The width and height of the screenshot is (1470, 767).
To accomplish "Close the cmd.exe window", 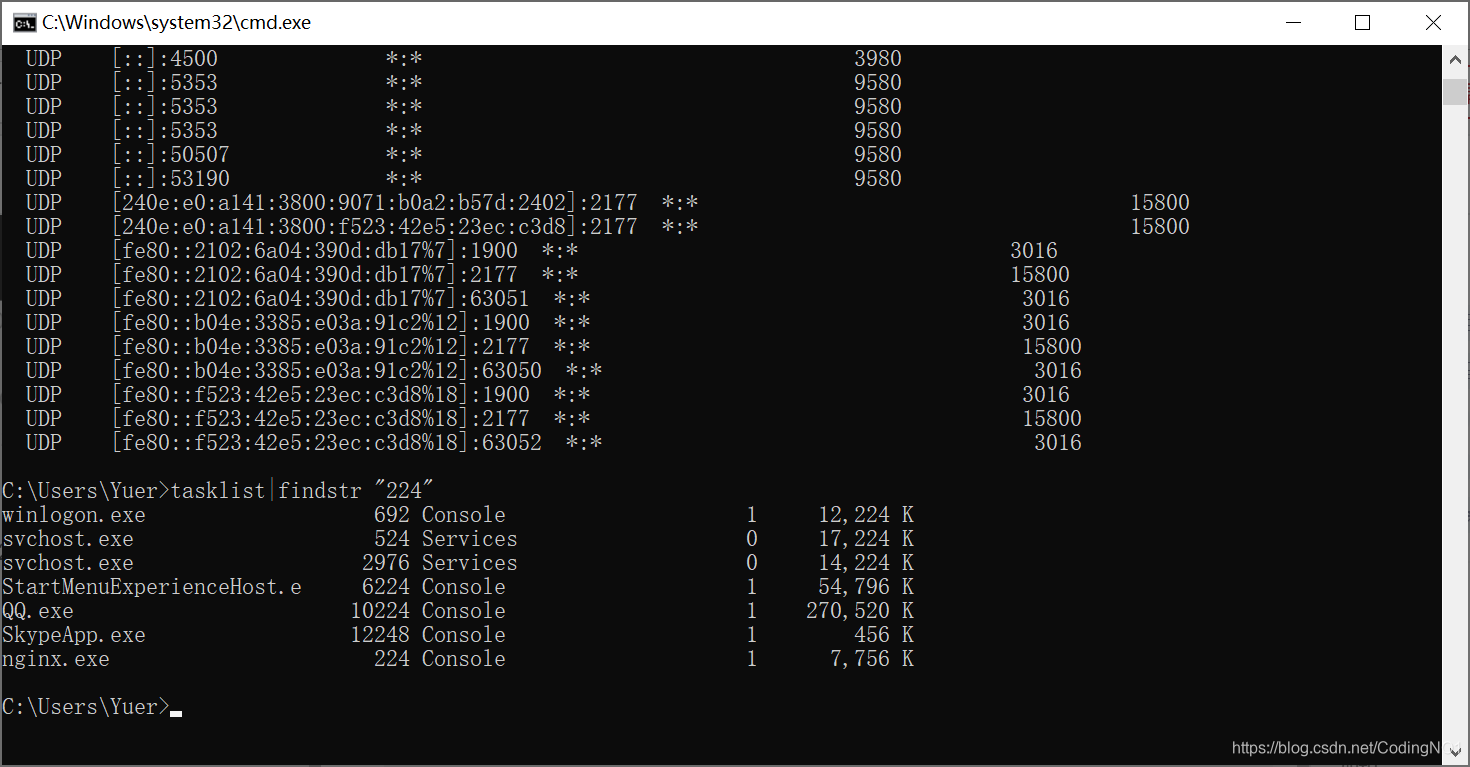I will tap(1432, 22).
